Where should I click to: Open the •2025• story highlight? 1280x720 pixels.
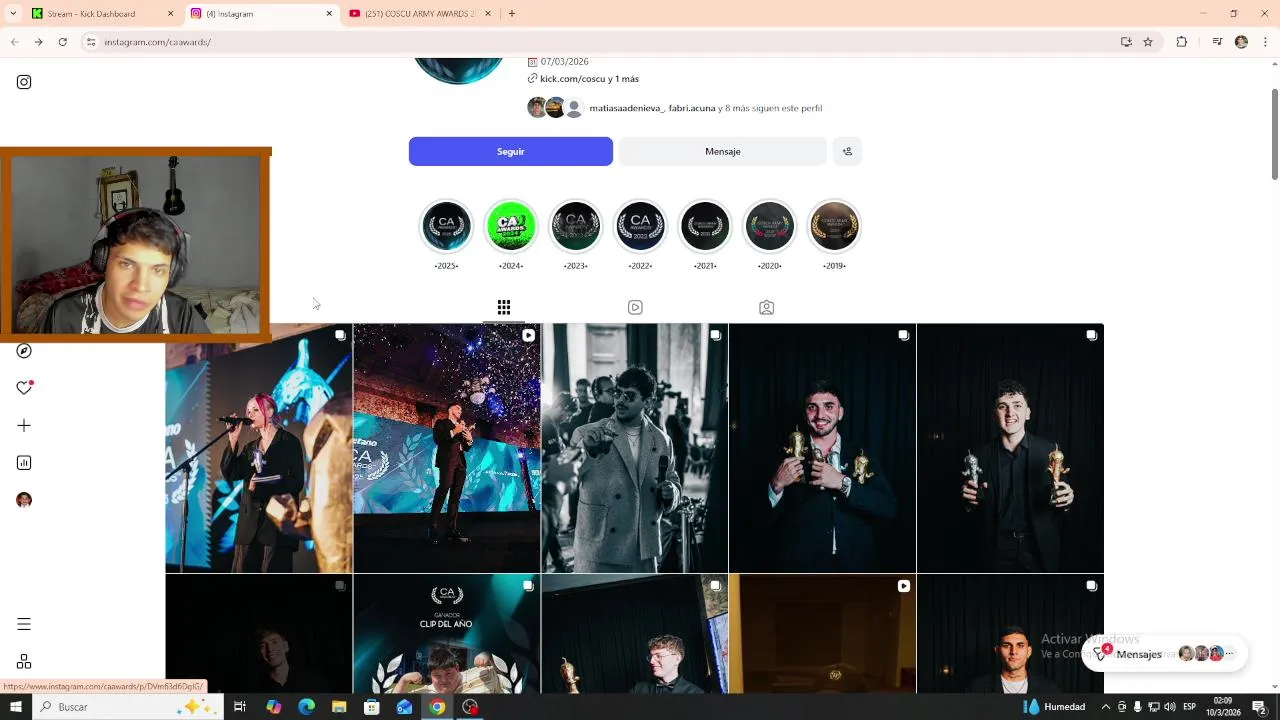[446, 226]
